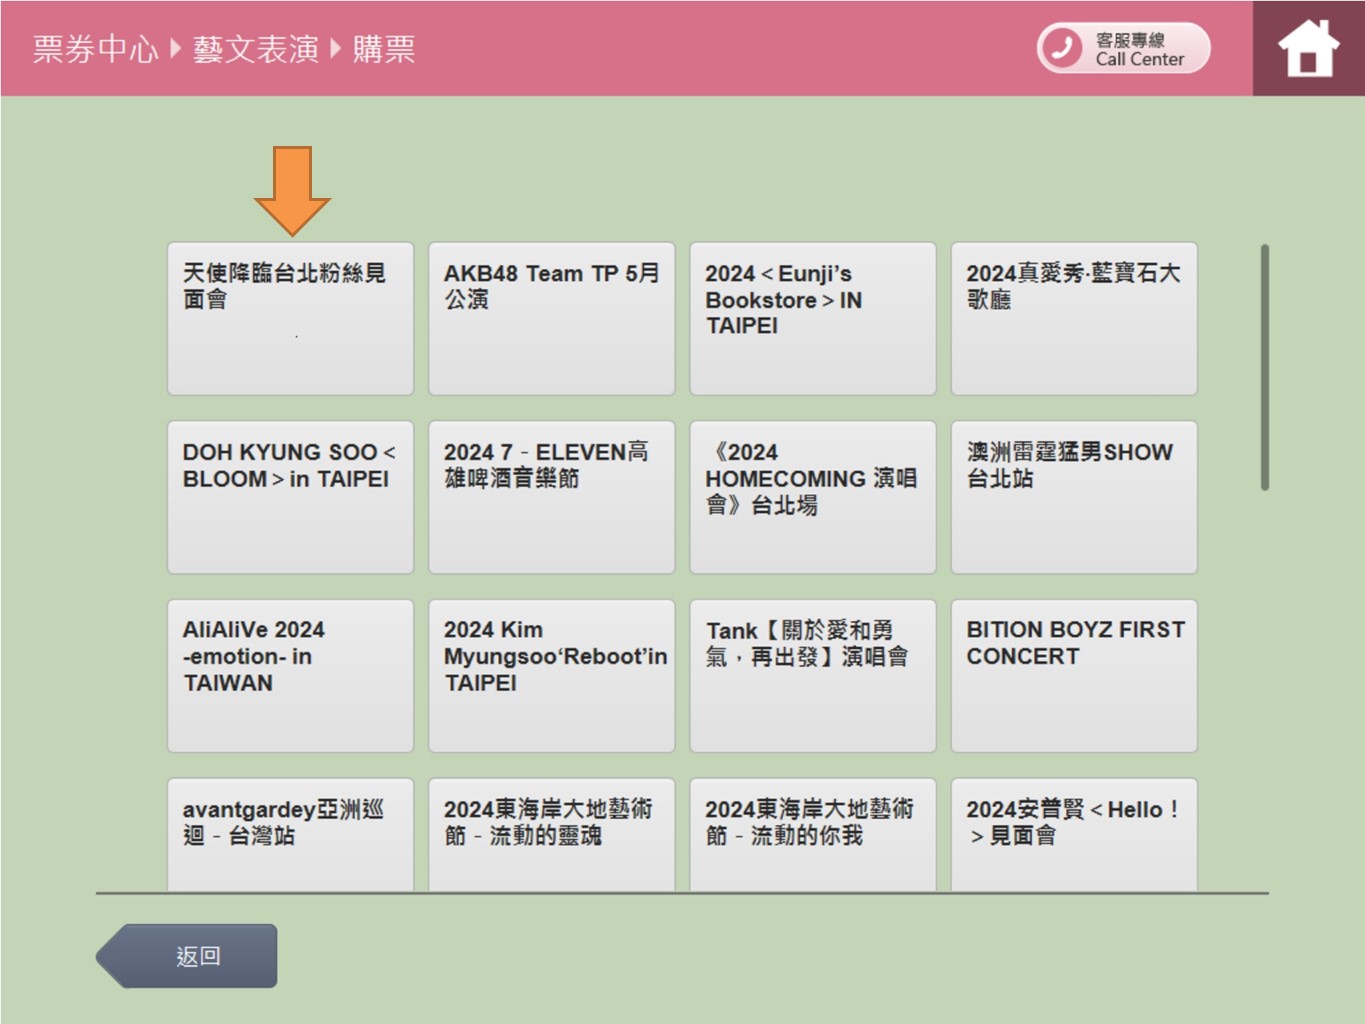Screen dimensions: 1365x1024
Task: Open avantgardey亞洲巡迴 台灣站
Action: [290, 833]
